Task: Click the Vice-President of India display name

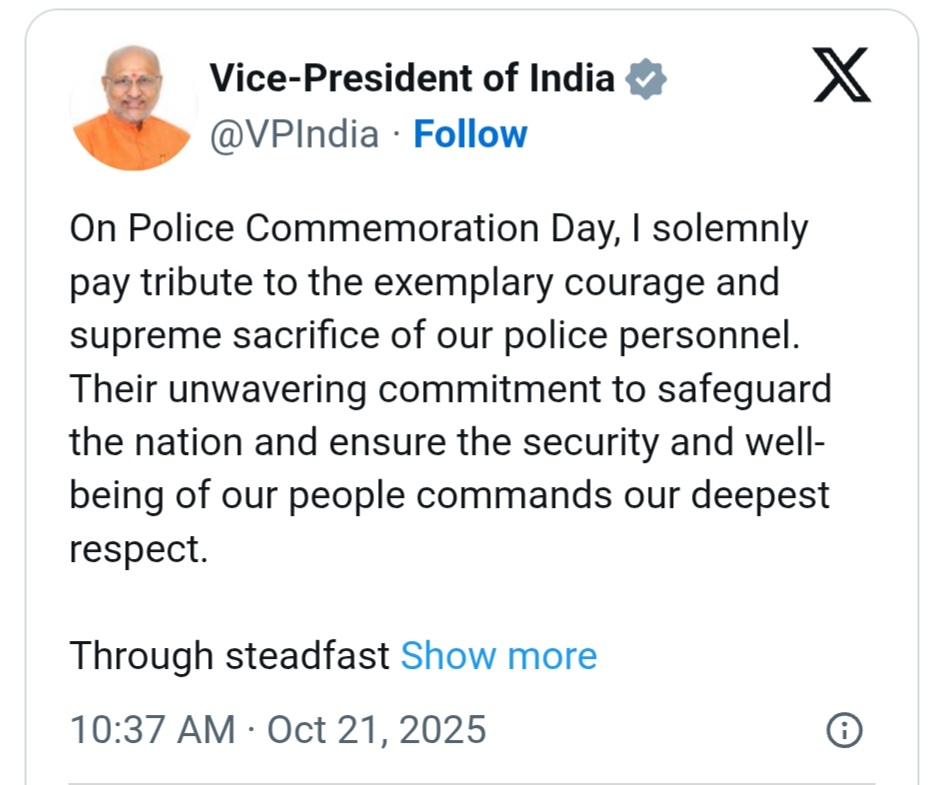Action: coord(411,77)
